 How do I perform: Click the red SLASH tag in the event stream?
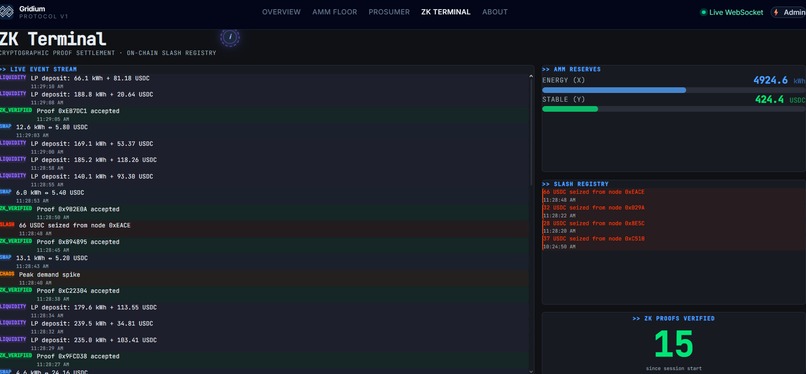[7, 225]
